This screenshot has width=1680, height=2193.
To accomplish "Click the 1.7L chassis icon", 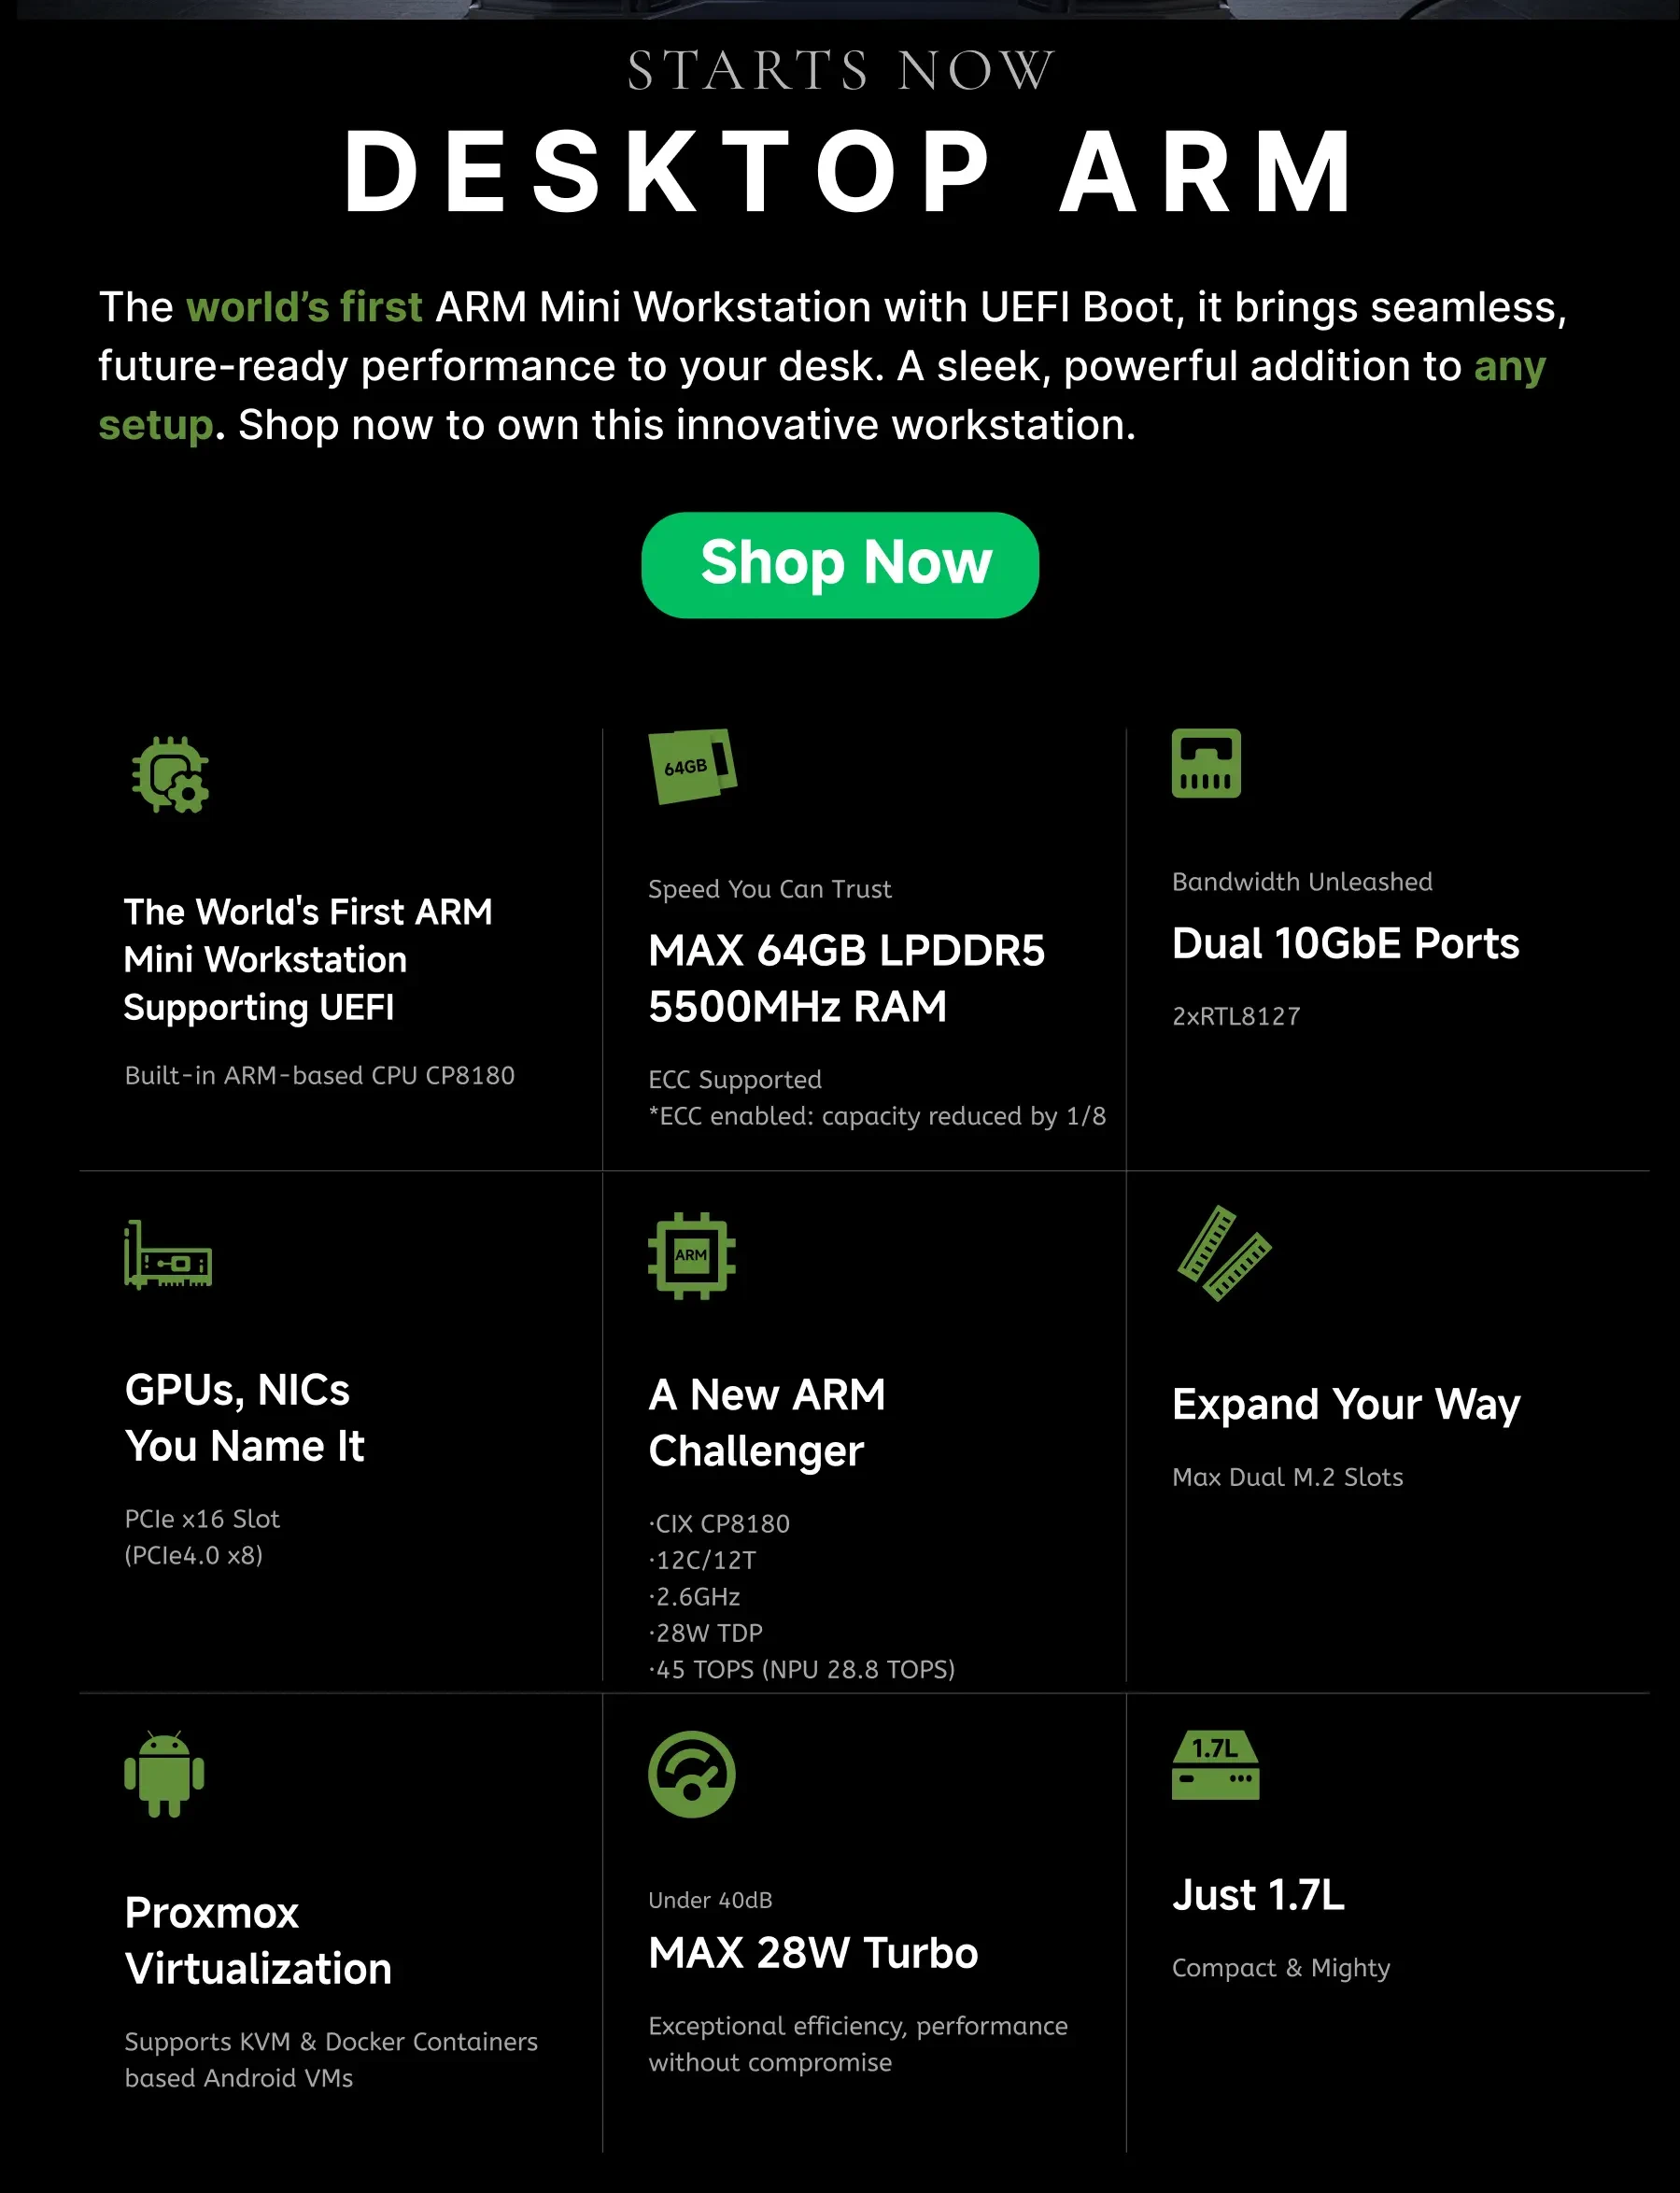I will tap(1215, 1765).
